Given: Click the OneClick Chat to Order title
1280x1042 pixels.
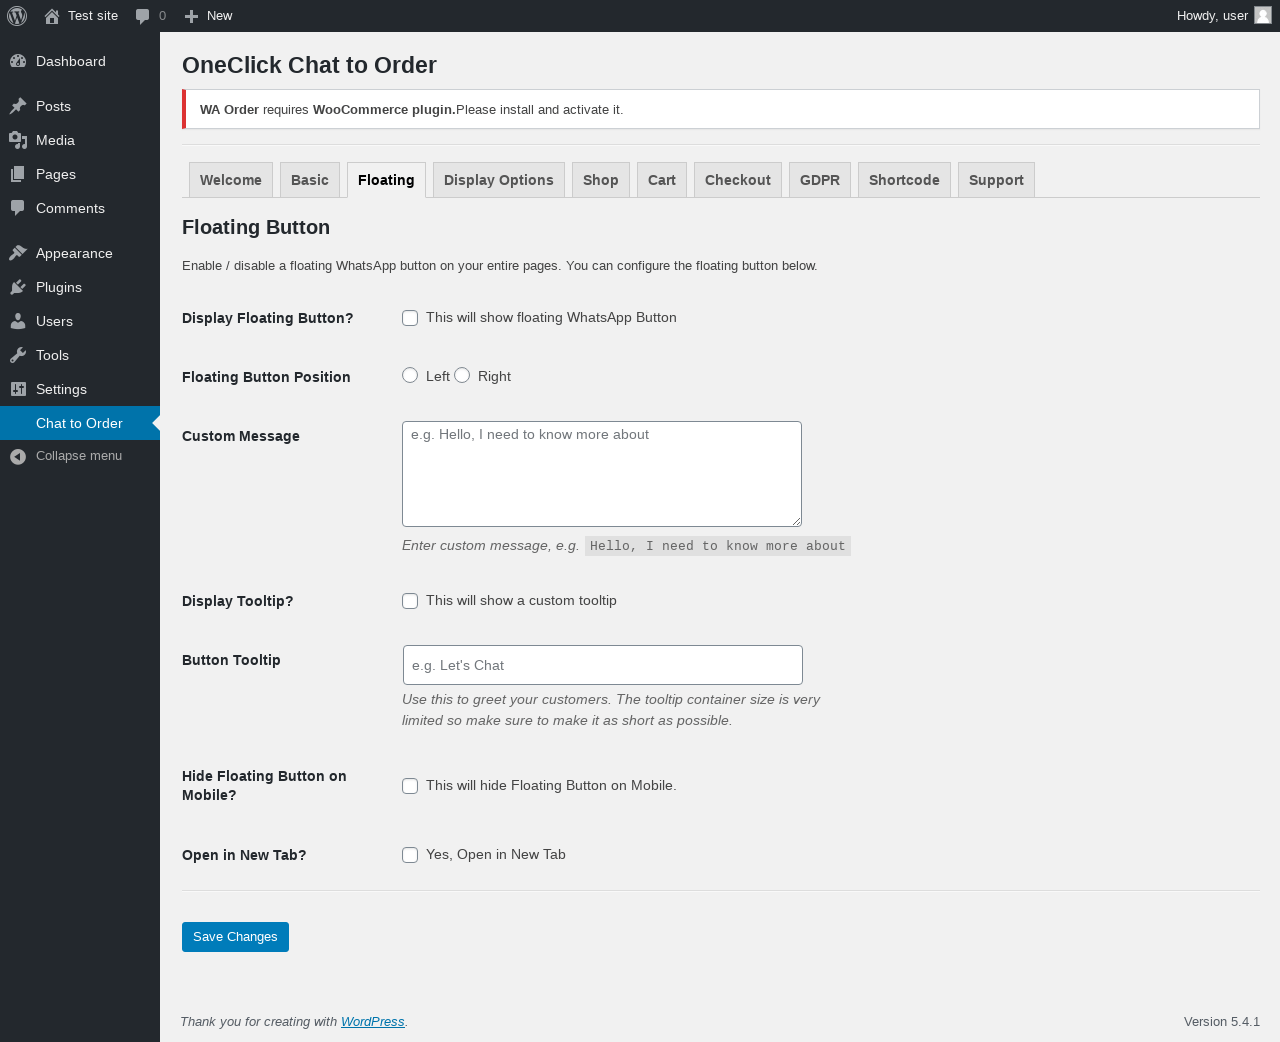Looking at the screenshot, I should pos(309,65).
